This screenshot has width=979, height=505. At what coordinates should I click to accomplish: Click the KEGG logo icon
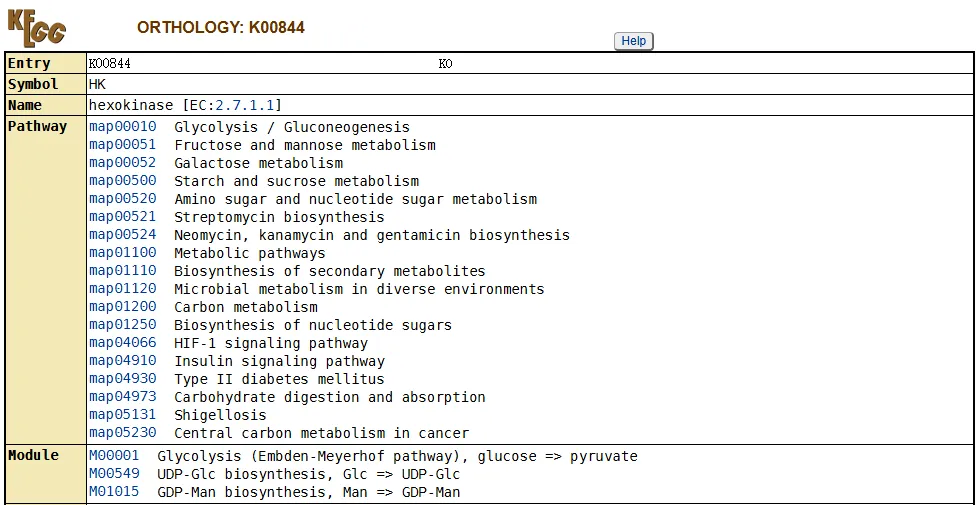(37, 27)
